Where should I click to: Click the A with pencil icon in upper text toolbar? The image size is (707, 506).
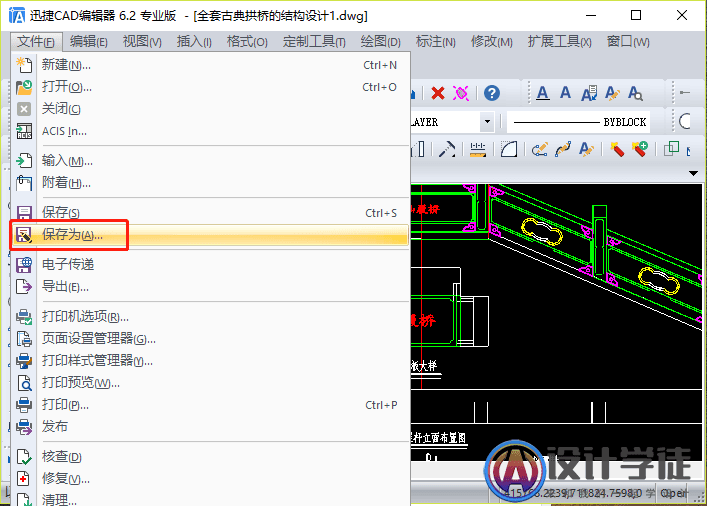point(612,93)
